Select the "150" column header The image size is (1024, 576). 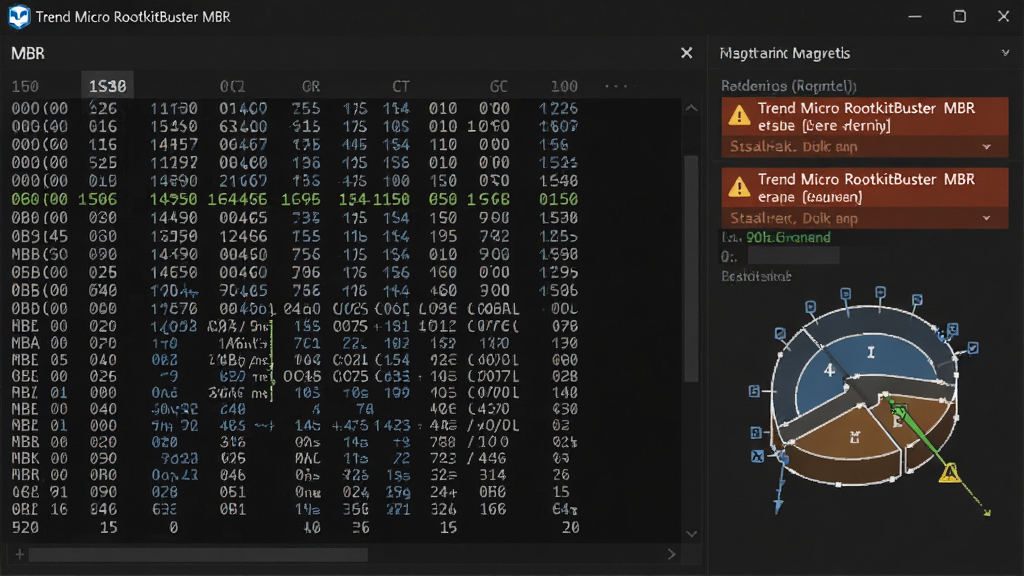tap(25, 86)
